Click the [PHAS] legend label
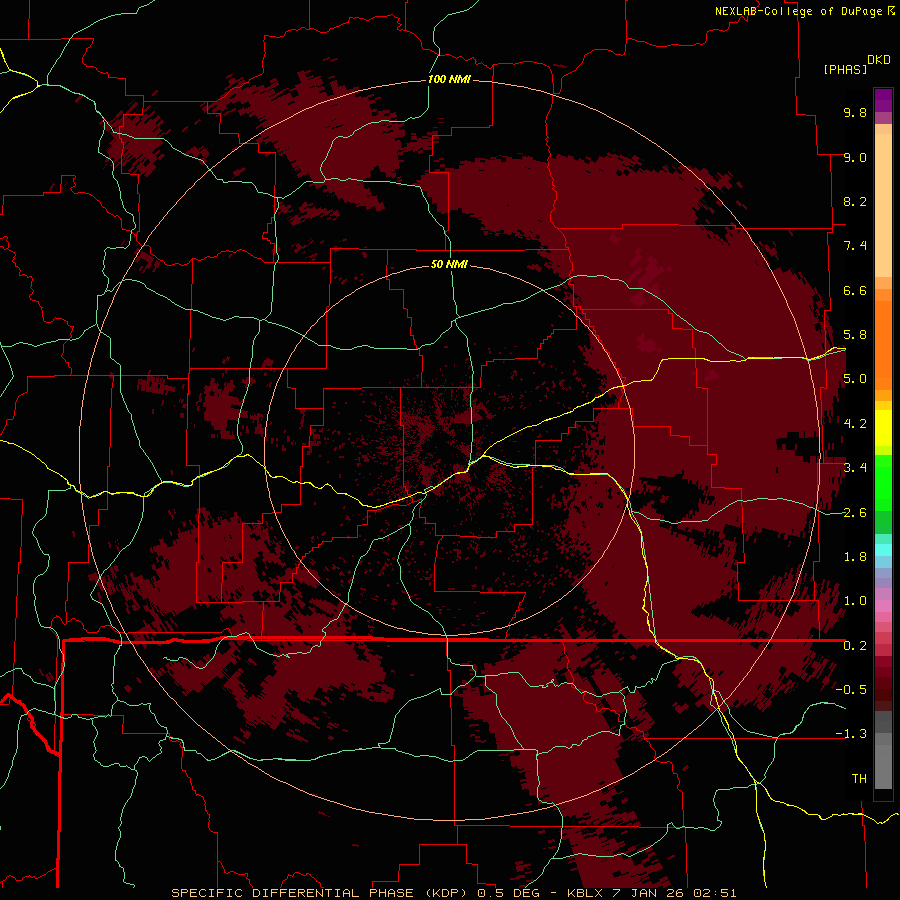900x900 pixels. tap(845, 69)
